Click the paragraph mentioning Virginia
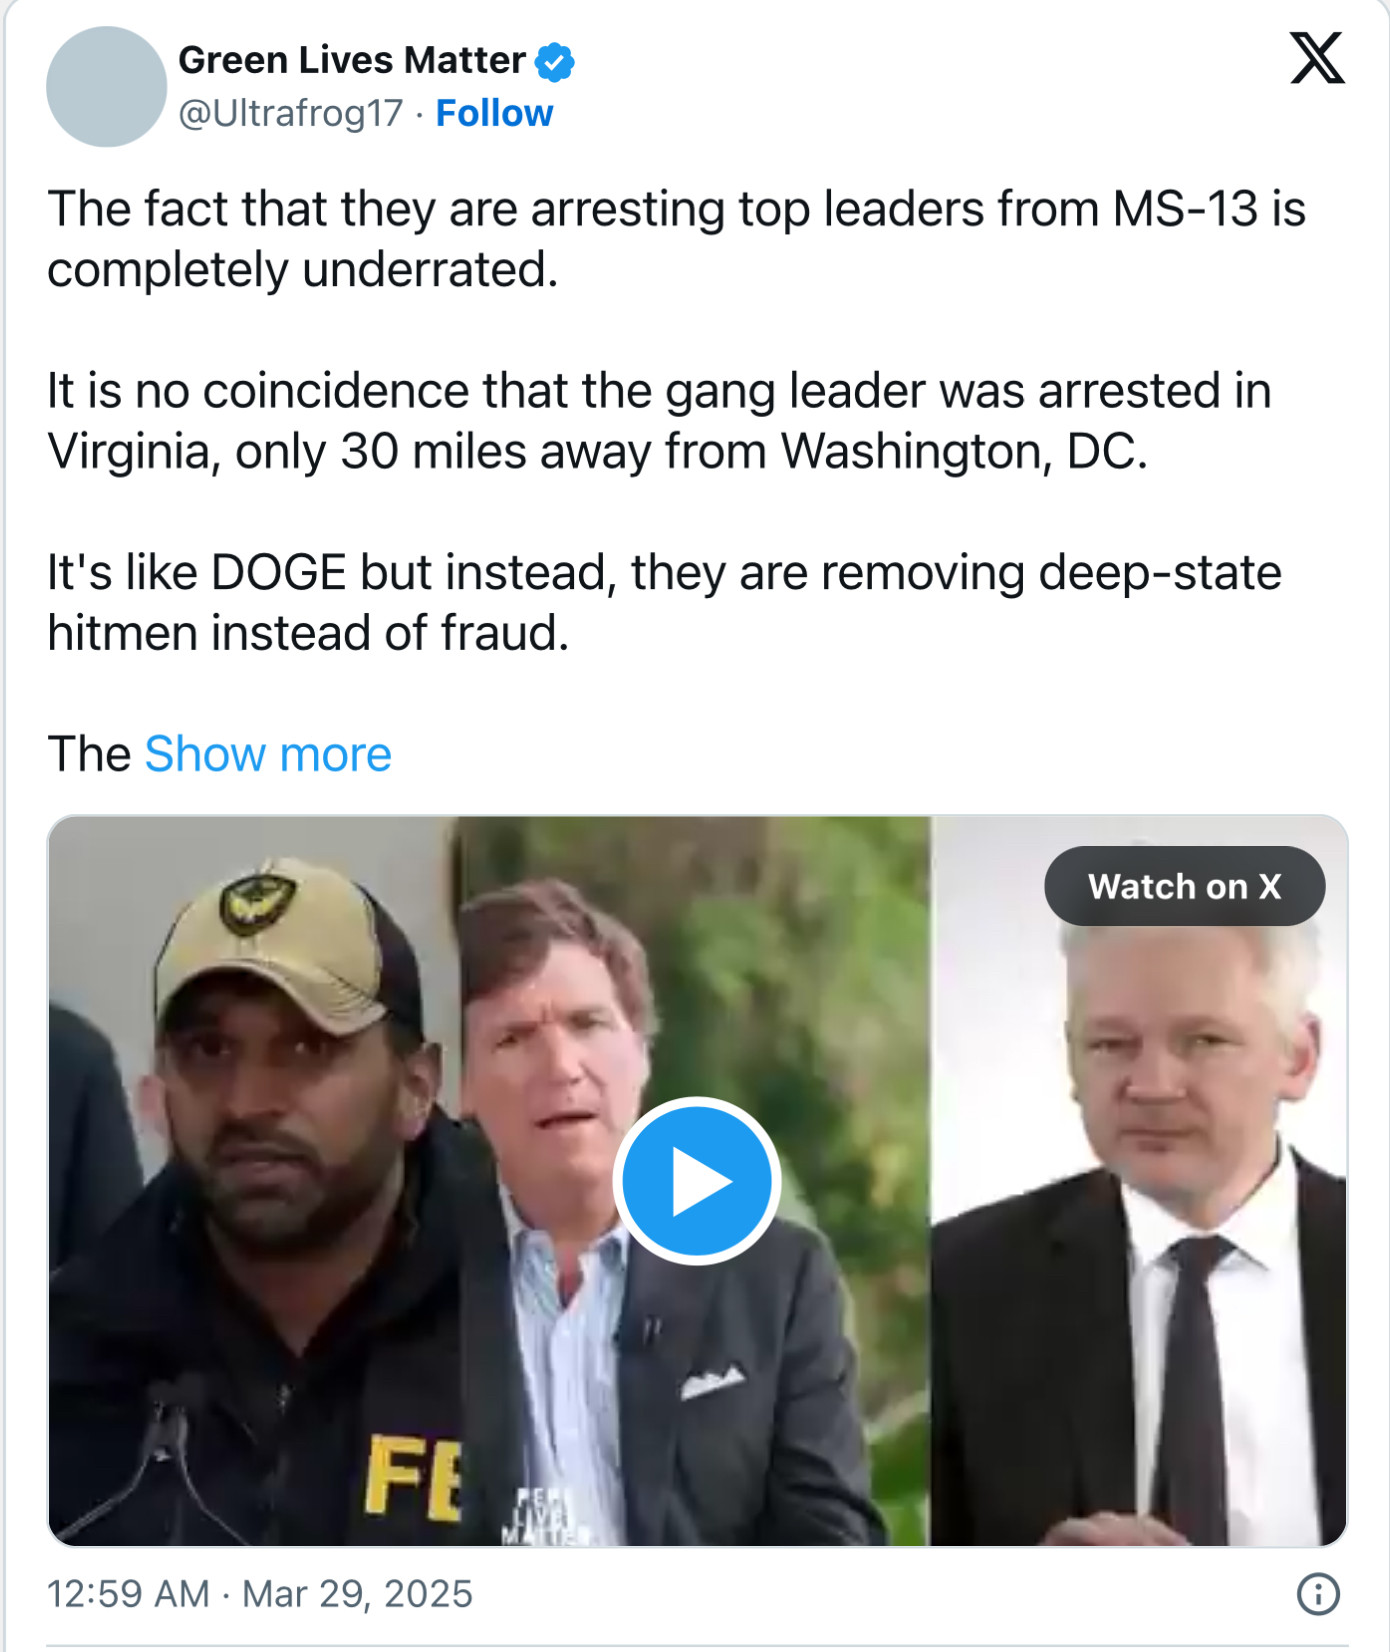The image size is (1390, 1652). point(658,421)
